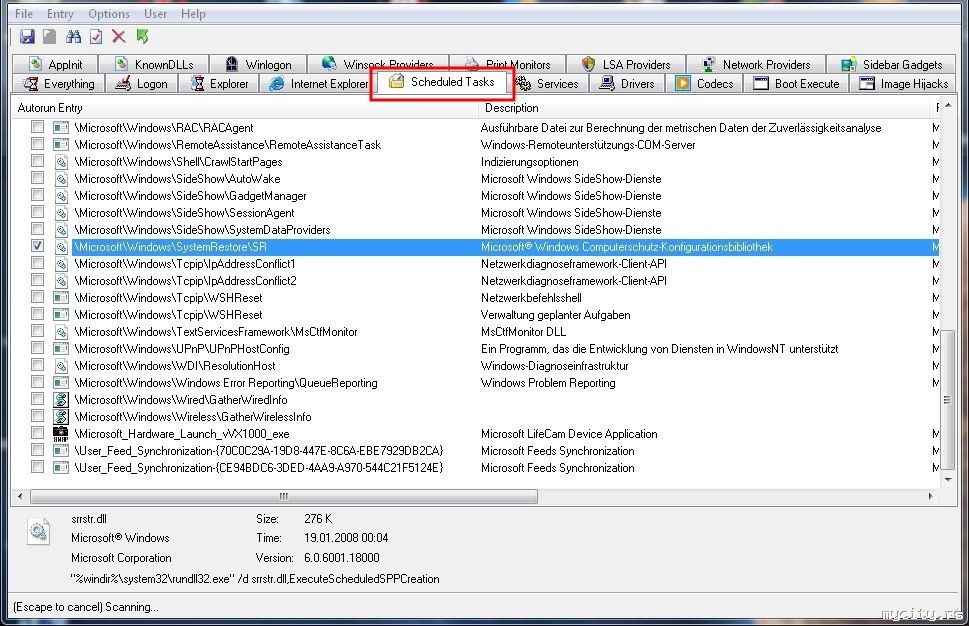Enable the Shell\CrawlStartPages checkbox
This screenshot has width=969, height=626.
tap(38, 161)
